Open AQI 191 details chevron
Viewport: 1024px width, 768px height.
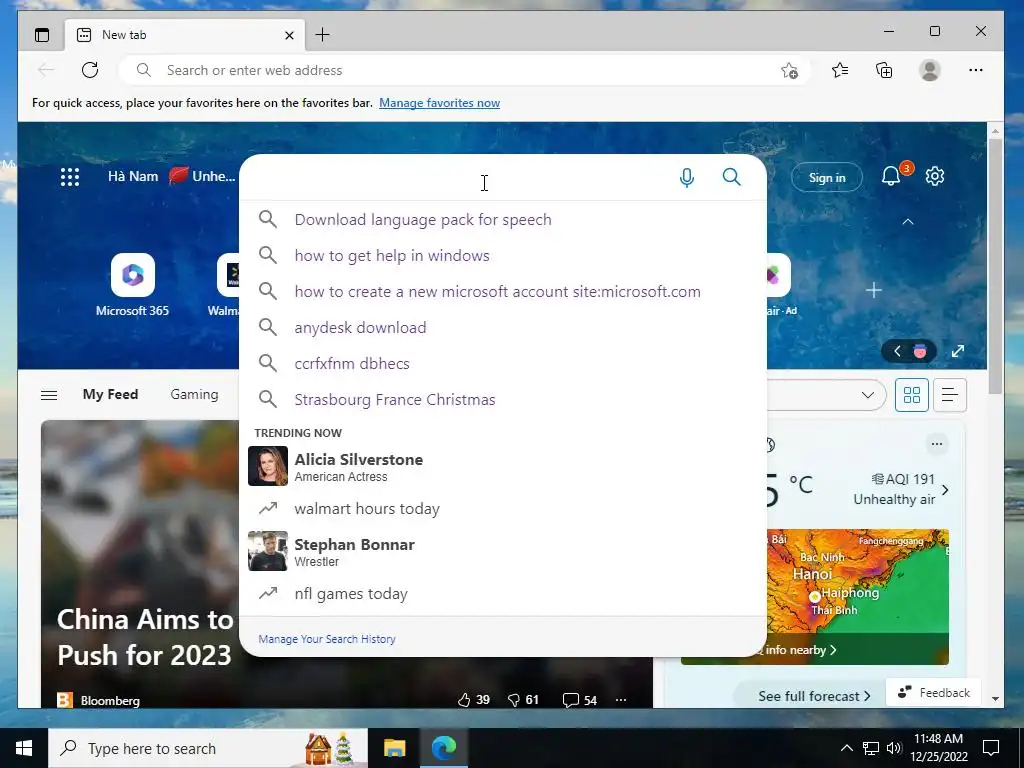[945, 490]
